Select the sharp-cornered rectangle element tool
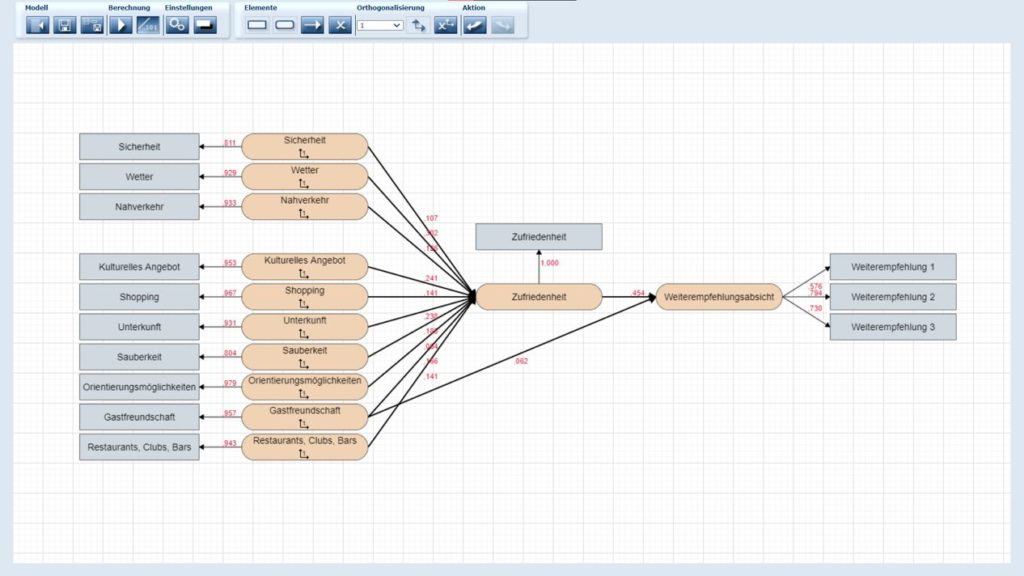The image size is (1024, 576). pyautogui.click(x=257, y=25)
